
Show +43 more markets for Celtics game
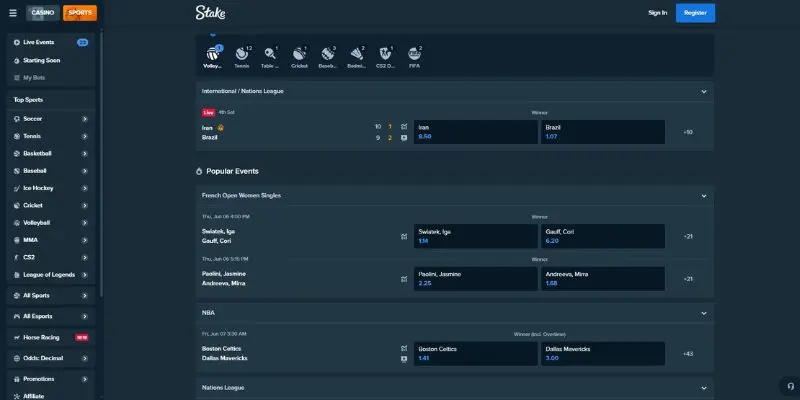coord(688,352)
